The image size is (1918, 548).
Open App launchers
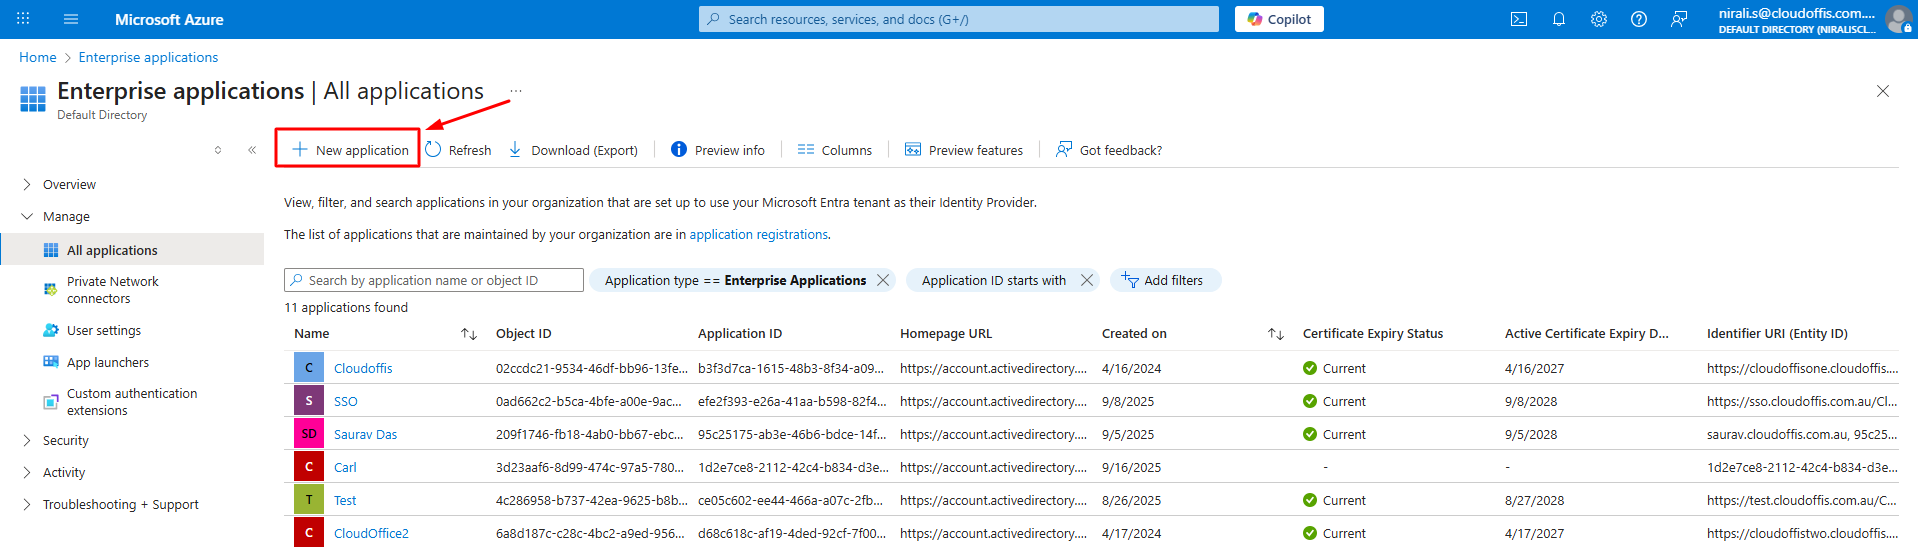96,362
